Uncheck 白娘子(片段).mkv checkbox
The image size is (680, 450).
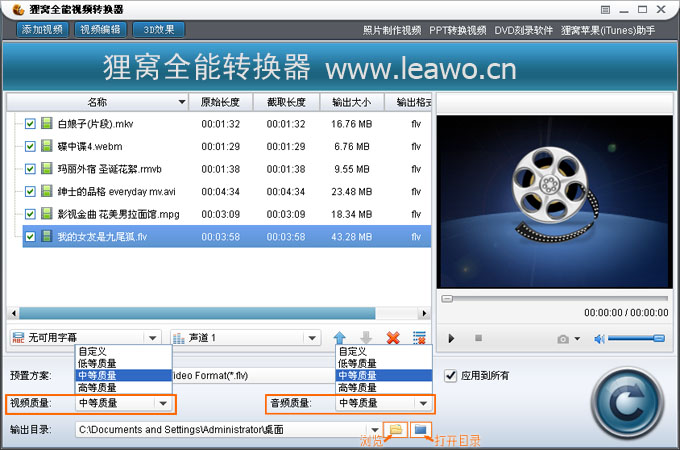(x=30, y=124)
